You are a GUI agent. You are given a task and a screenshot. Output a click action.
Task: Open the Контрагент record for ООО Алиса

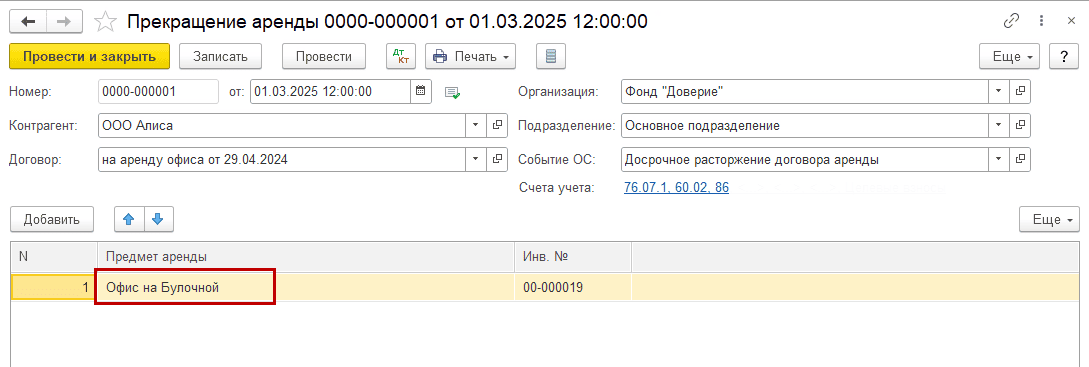(x=497, y=125)
